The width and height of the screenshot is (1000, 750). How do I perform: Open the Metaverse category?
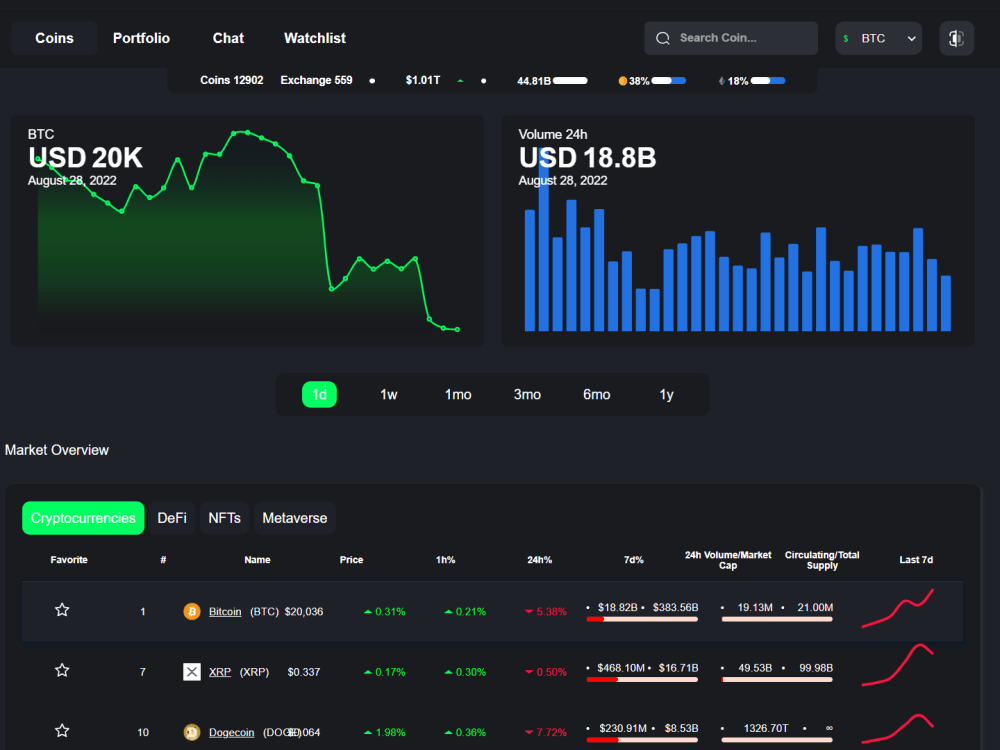[x=295, y=518]
